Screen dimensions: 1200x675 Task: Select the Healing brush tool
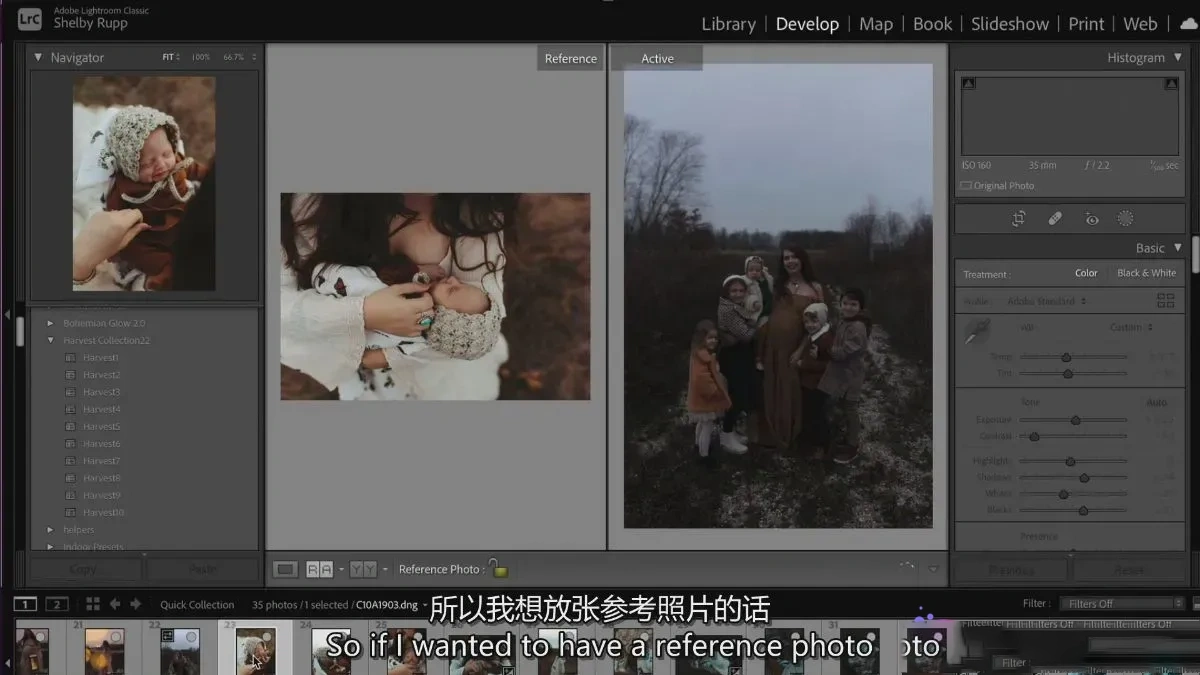[x=1055, y=219]
